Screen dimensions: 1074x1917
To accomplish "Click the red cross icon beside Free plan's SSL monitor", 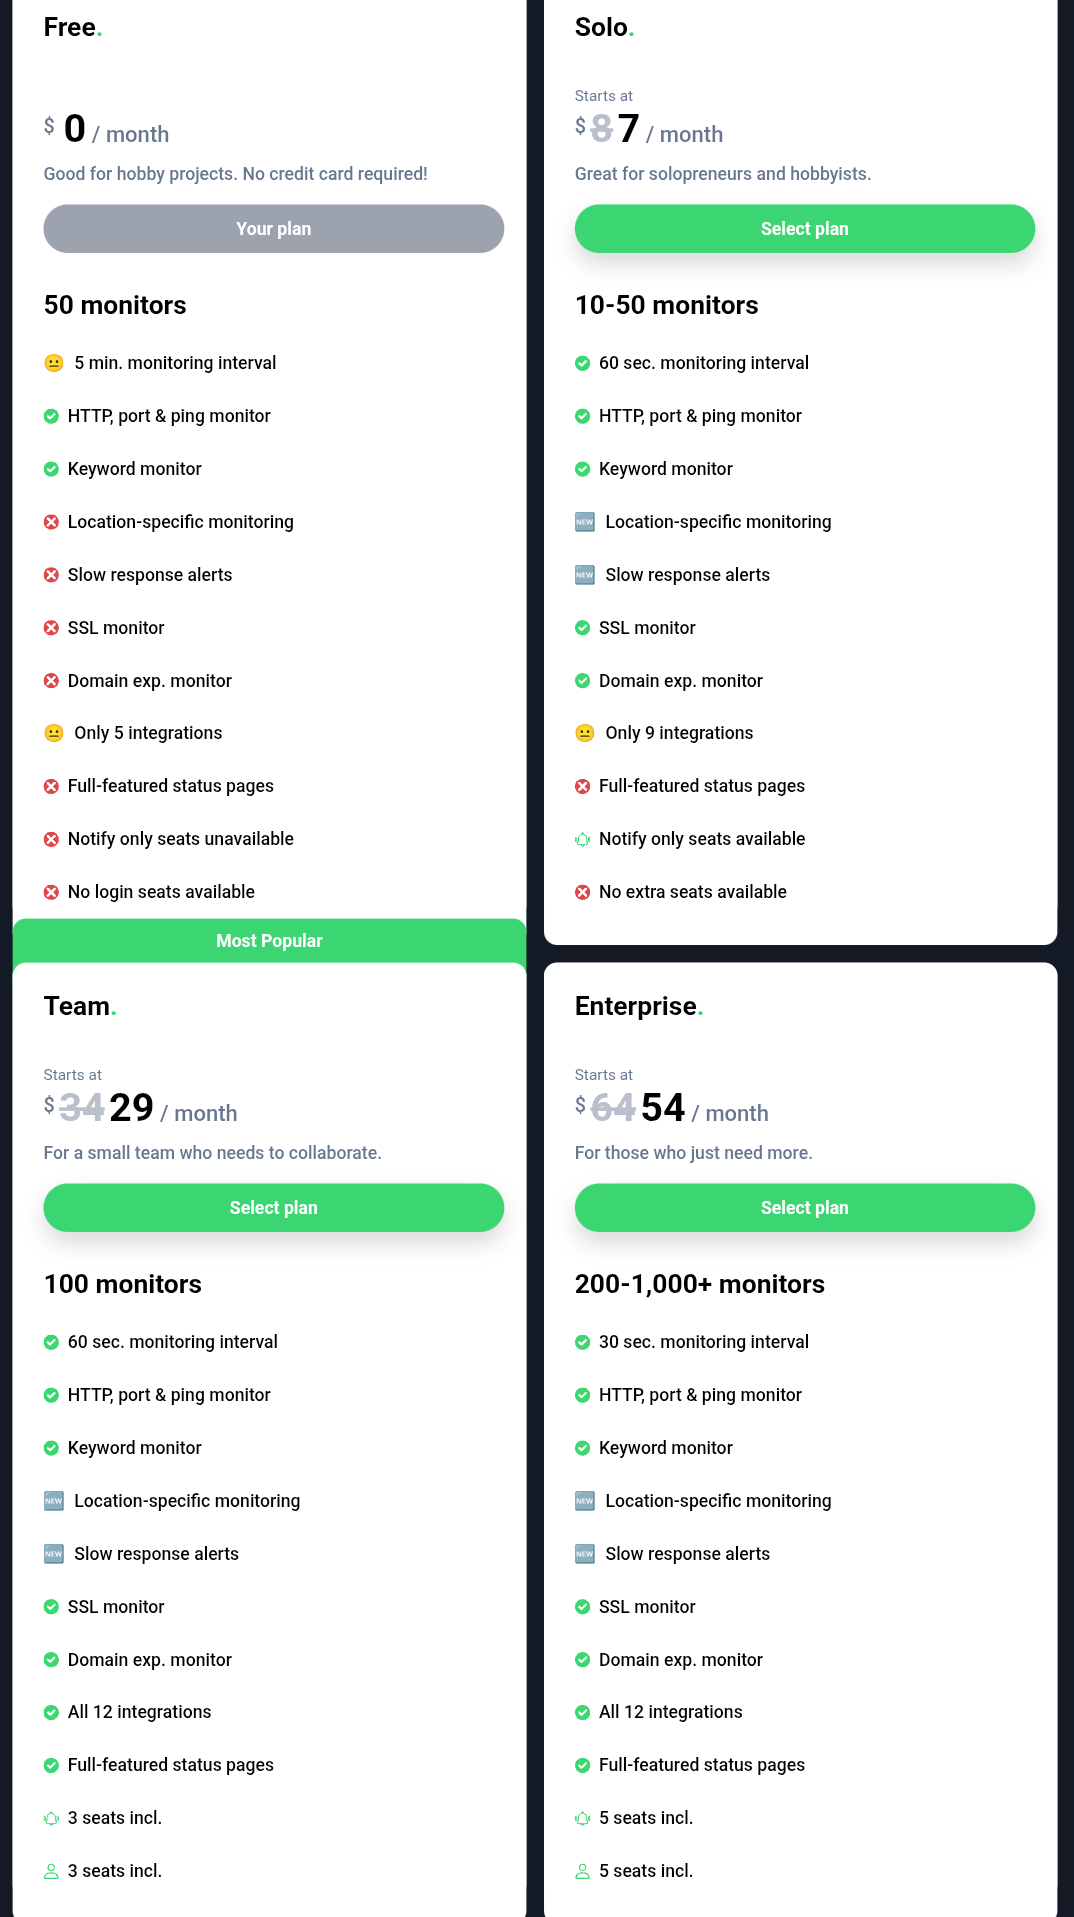I will (51, 628).
